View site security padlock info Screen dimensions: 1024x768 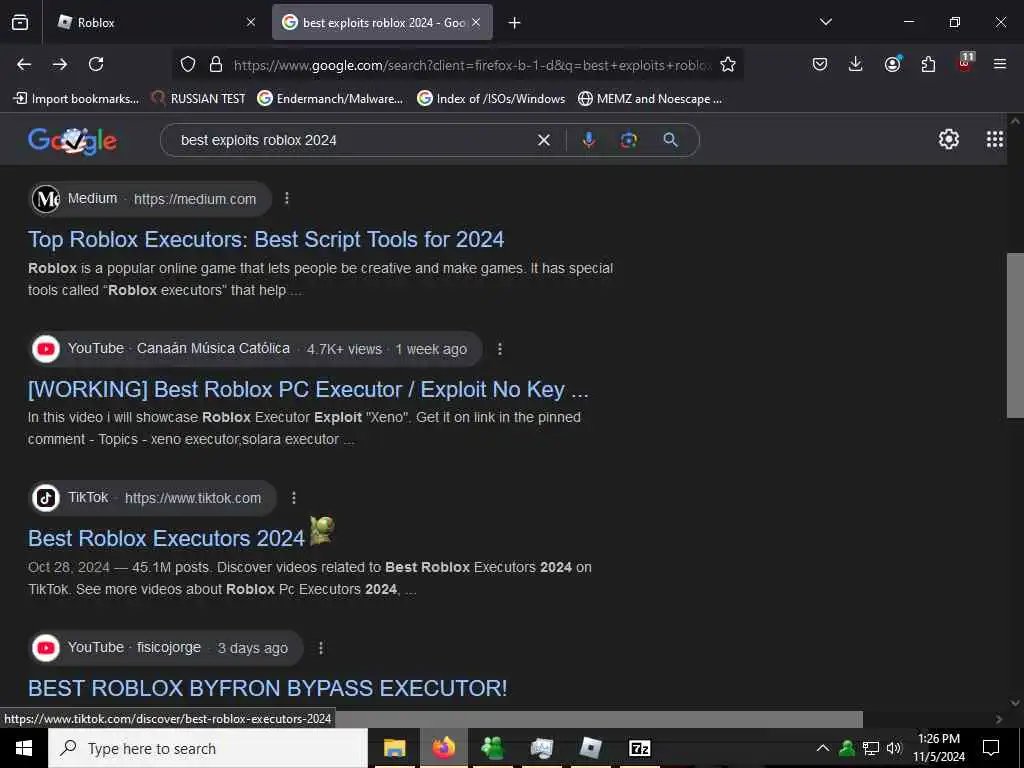(x=216, y=64)
